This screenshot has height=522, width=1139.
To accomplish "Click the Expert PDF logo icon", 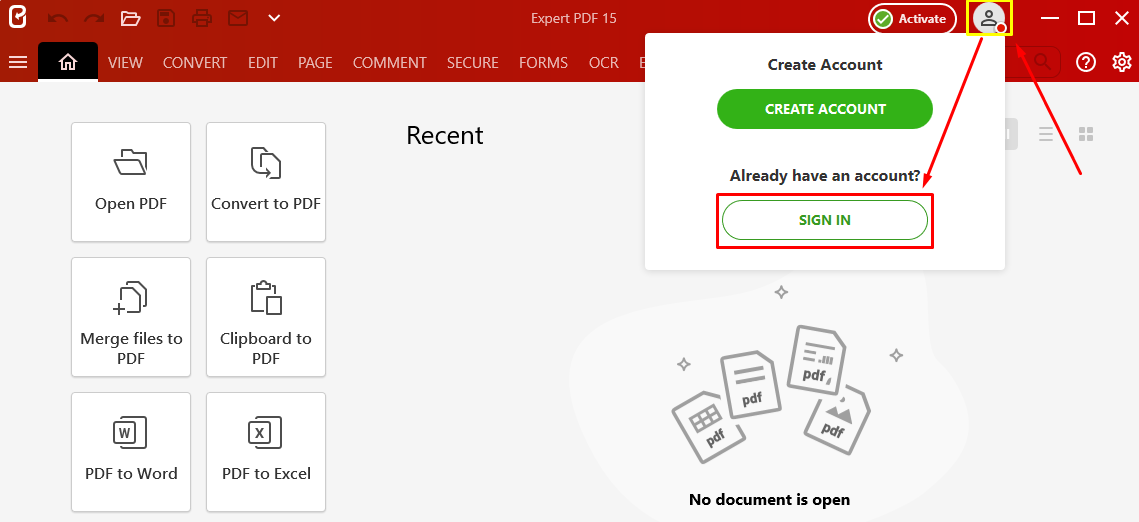I will (x=17, y=18).
